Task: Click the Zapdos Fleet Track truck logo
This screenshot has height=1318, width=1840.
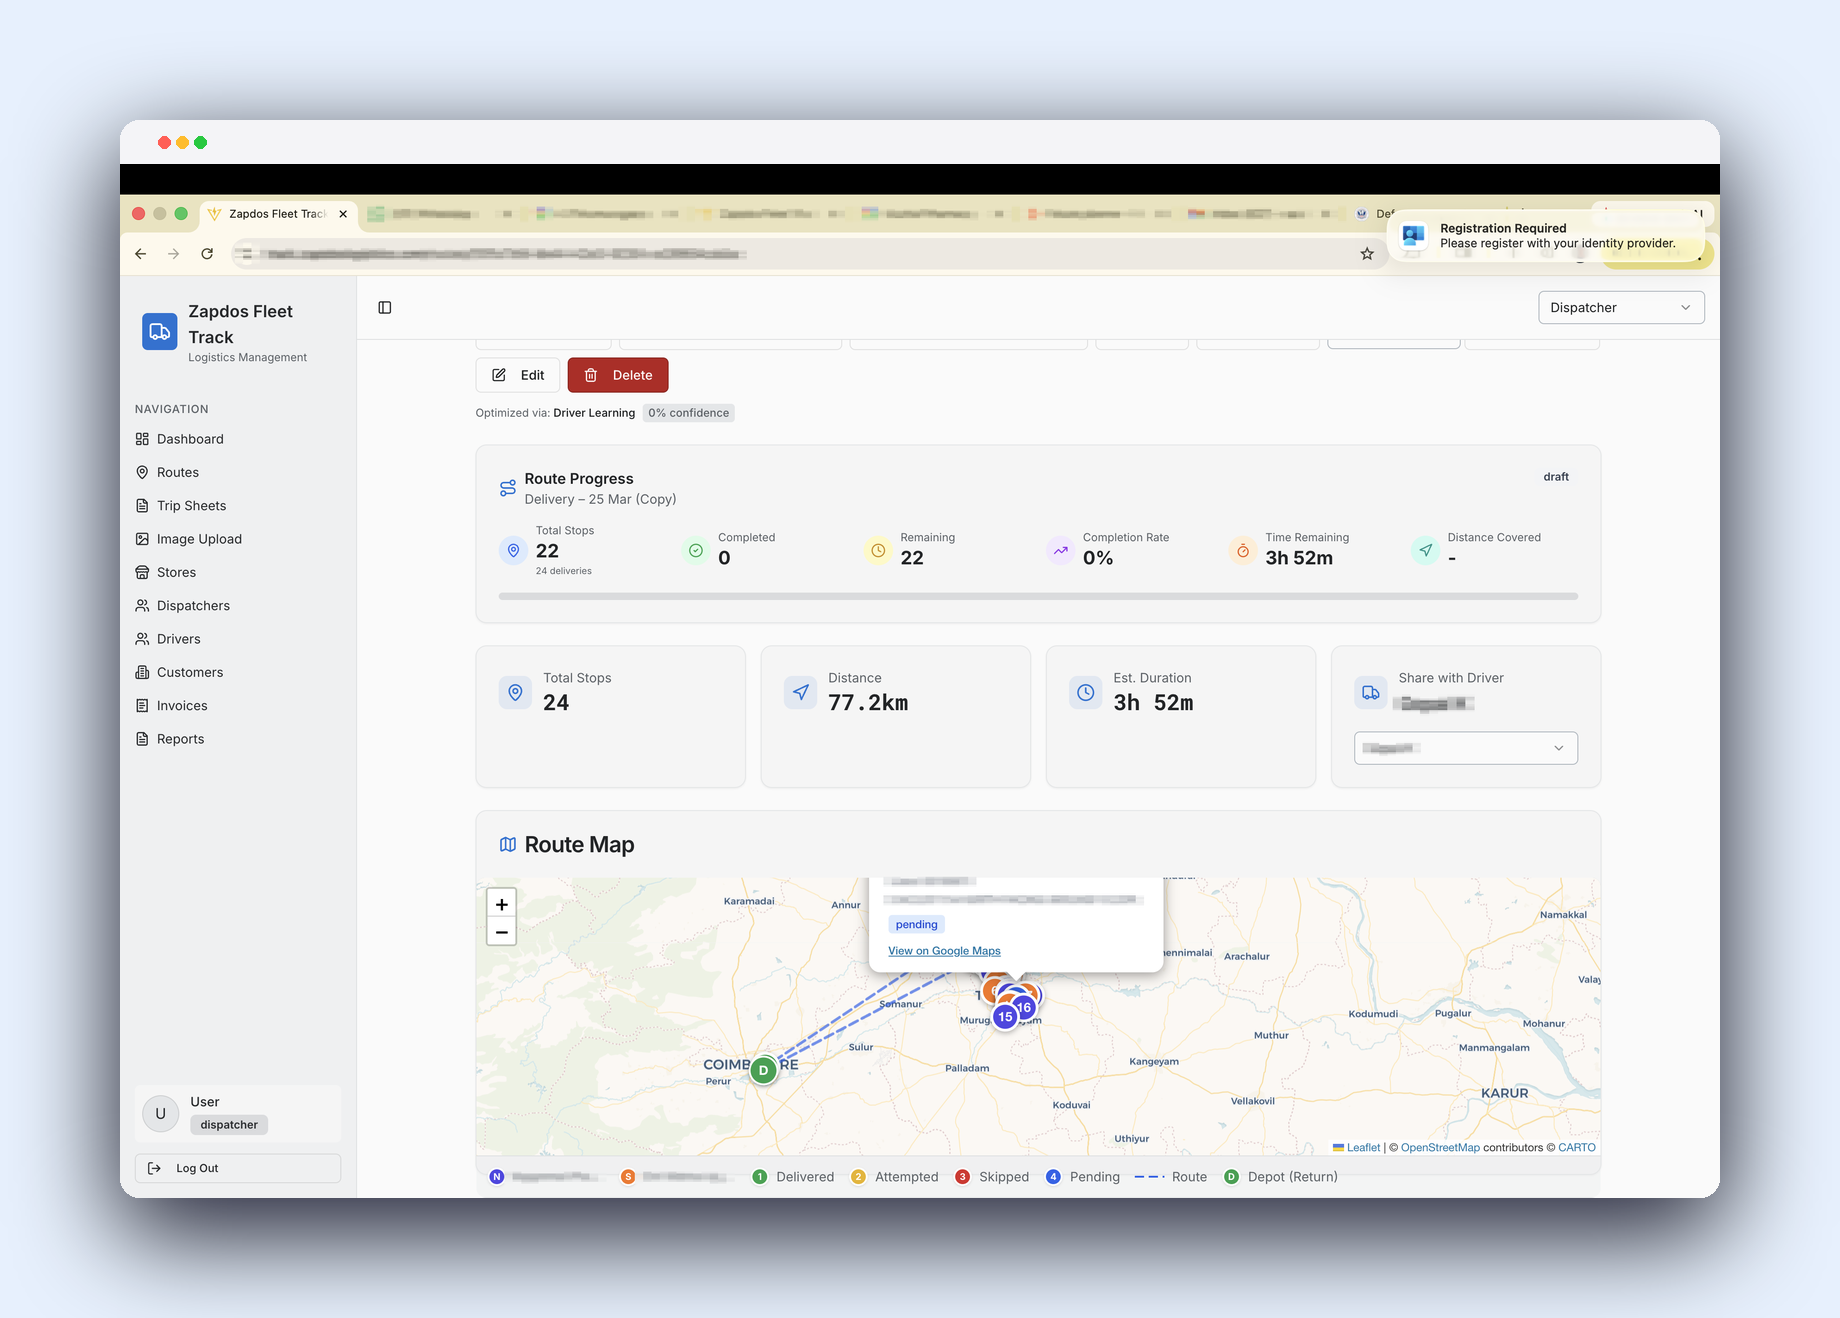Action: tap(159, 332)
